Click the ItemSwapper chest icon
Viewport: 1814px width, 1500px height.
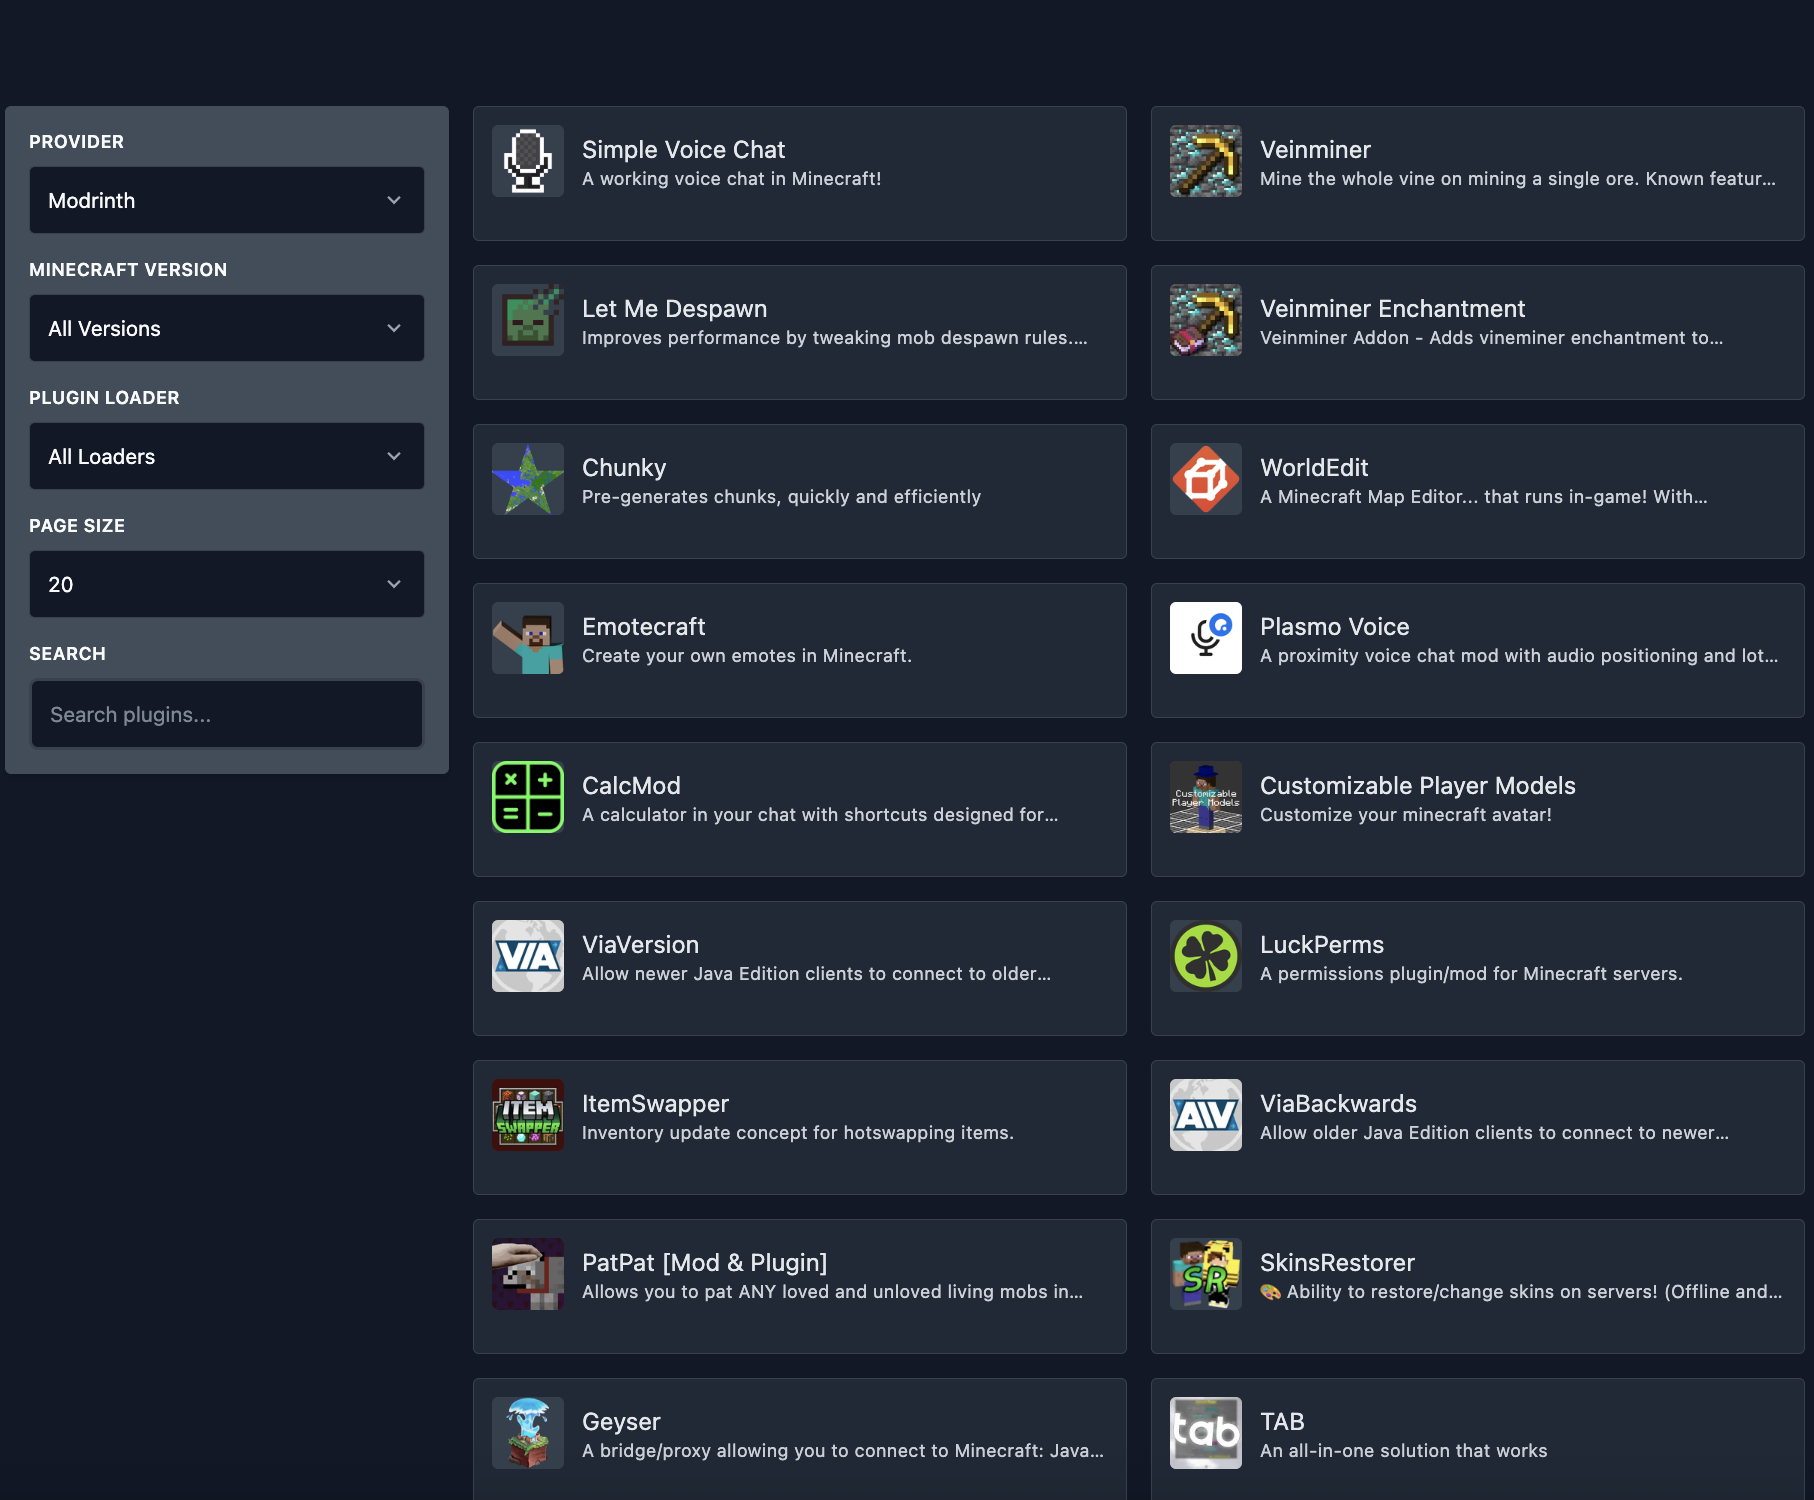coord(527,1115)
